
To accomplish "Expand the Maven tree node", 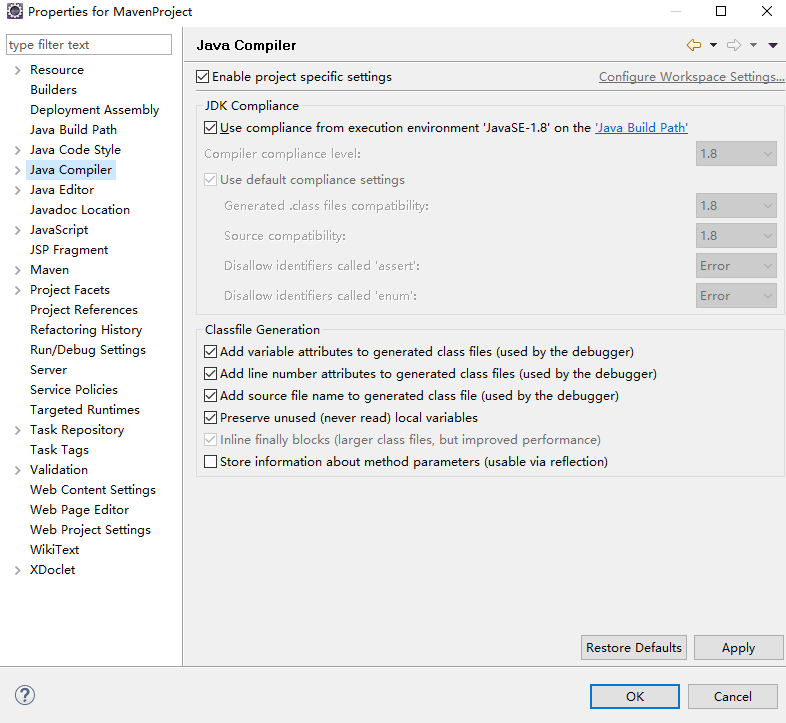I will (x=18, y=270).
